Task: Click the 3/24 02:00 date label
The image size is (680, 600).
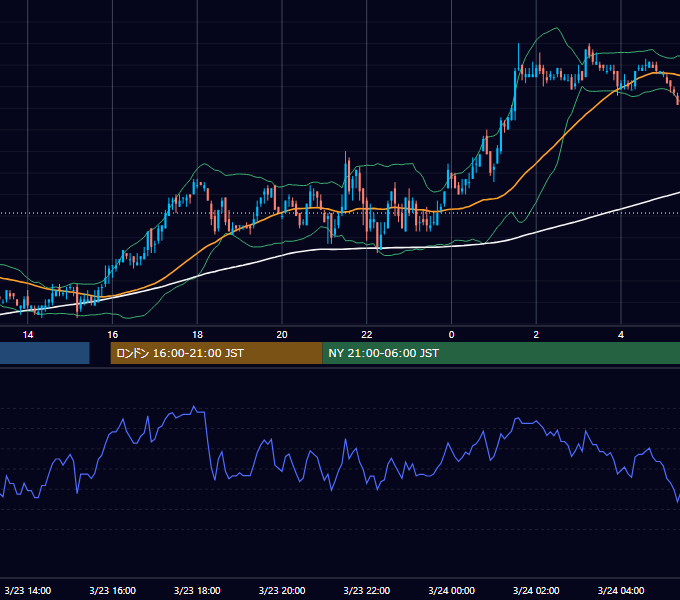Action: 536,590
